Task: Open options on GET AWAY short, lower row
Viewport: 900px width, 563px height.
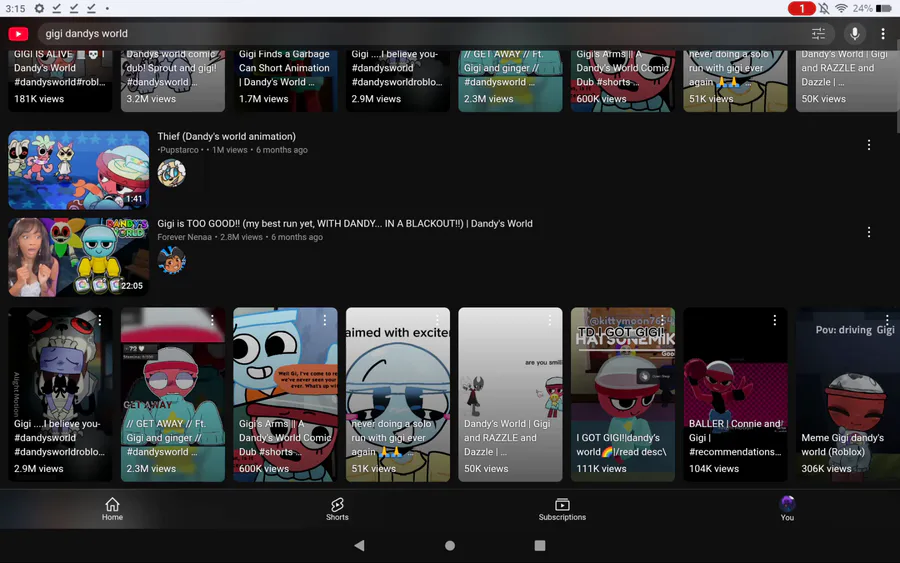Action: click(x=212, y=320)
